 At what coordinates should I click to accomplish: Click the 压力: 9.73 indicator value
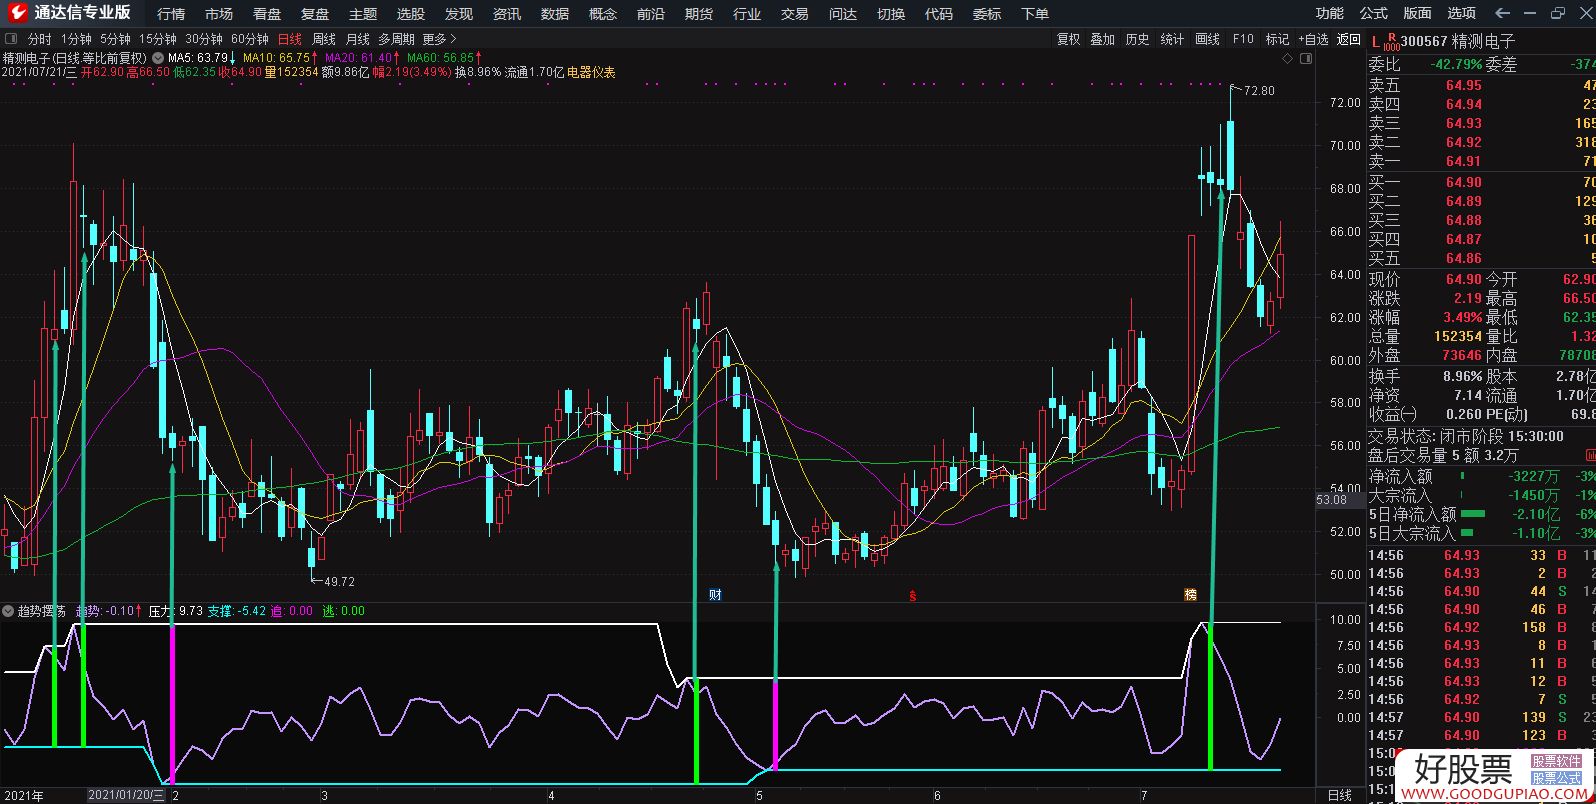[x=176, y=611]
